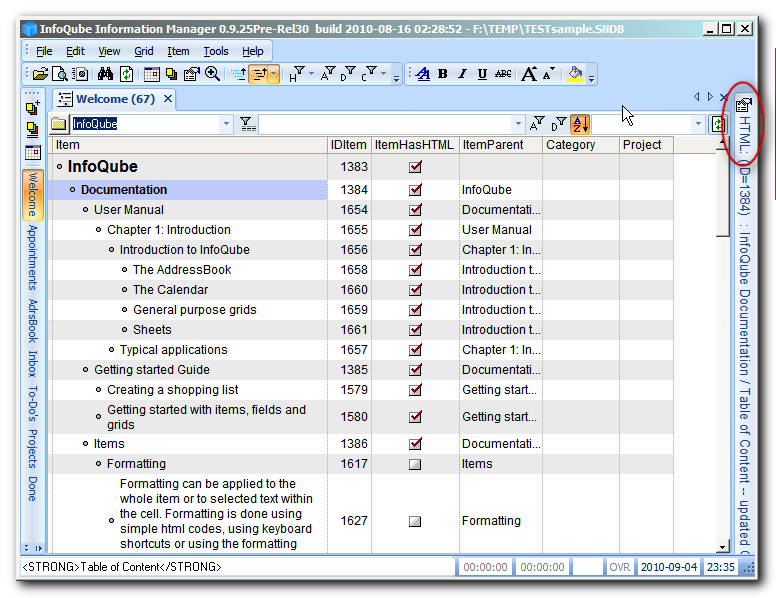This screenshot has height=598, width=776.
Task: Select the Getting started Guide item
Action: click(152, 370)
